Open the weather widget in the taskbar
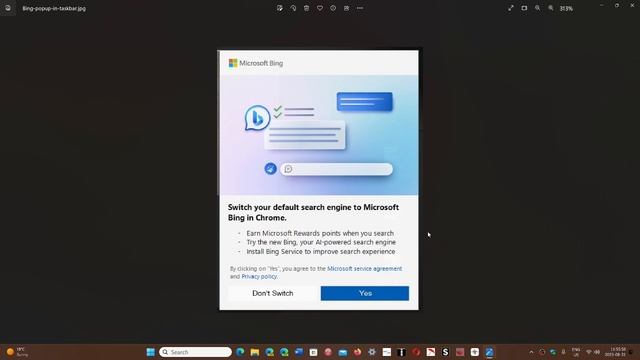640x360 pixels. click(x=17, y=352)
